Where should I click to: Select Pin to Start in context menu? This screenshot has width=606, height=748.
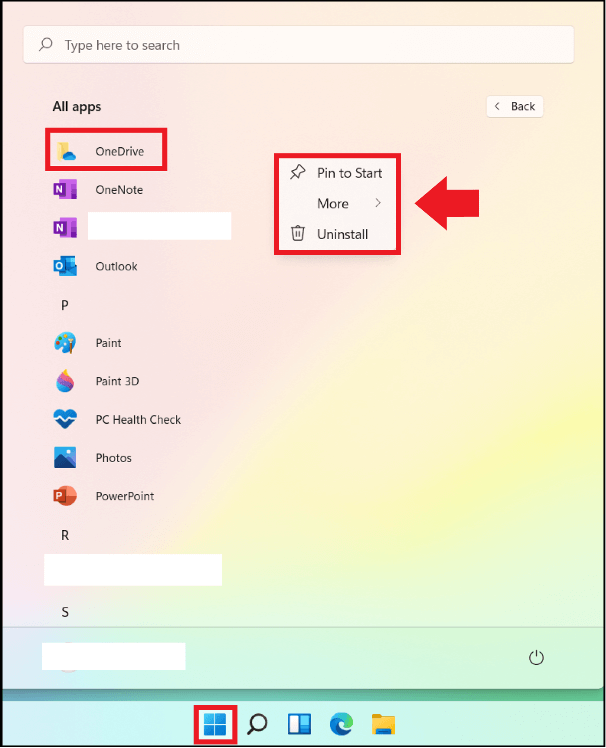[337, 173]
